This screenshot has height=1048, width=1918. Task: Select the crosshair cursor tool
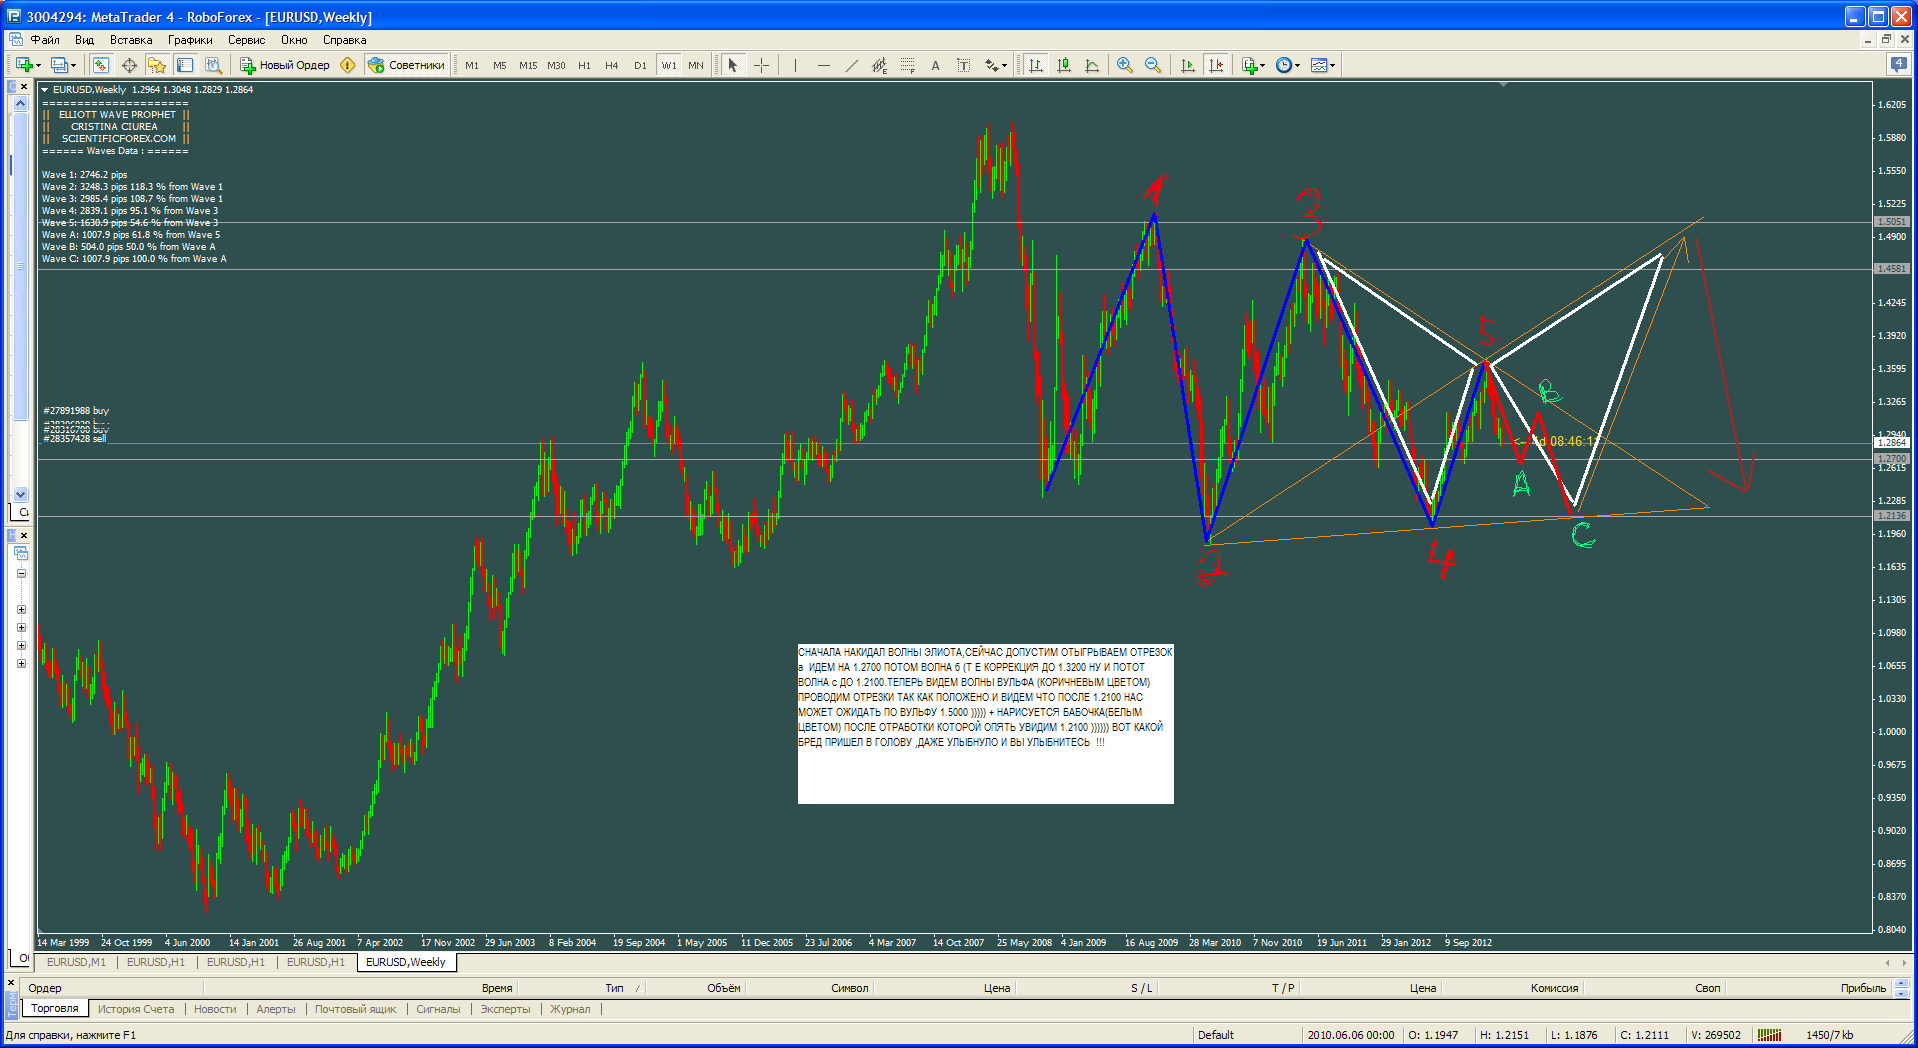pos(762,65)
